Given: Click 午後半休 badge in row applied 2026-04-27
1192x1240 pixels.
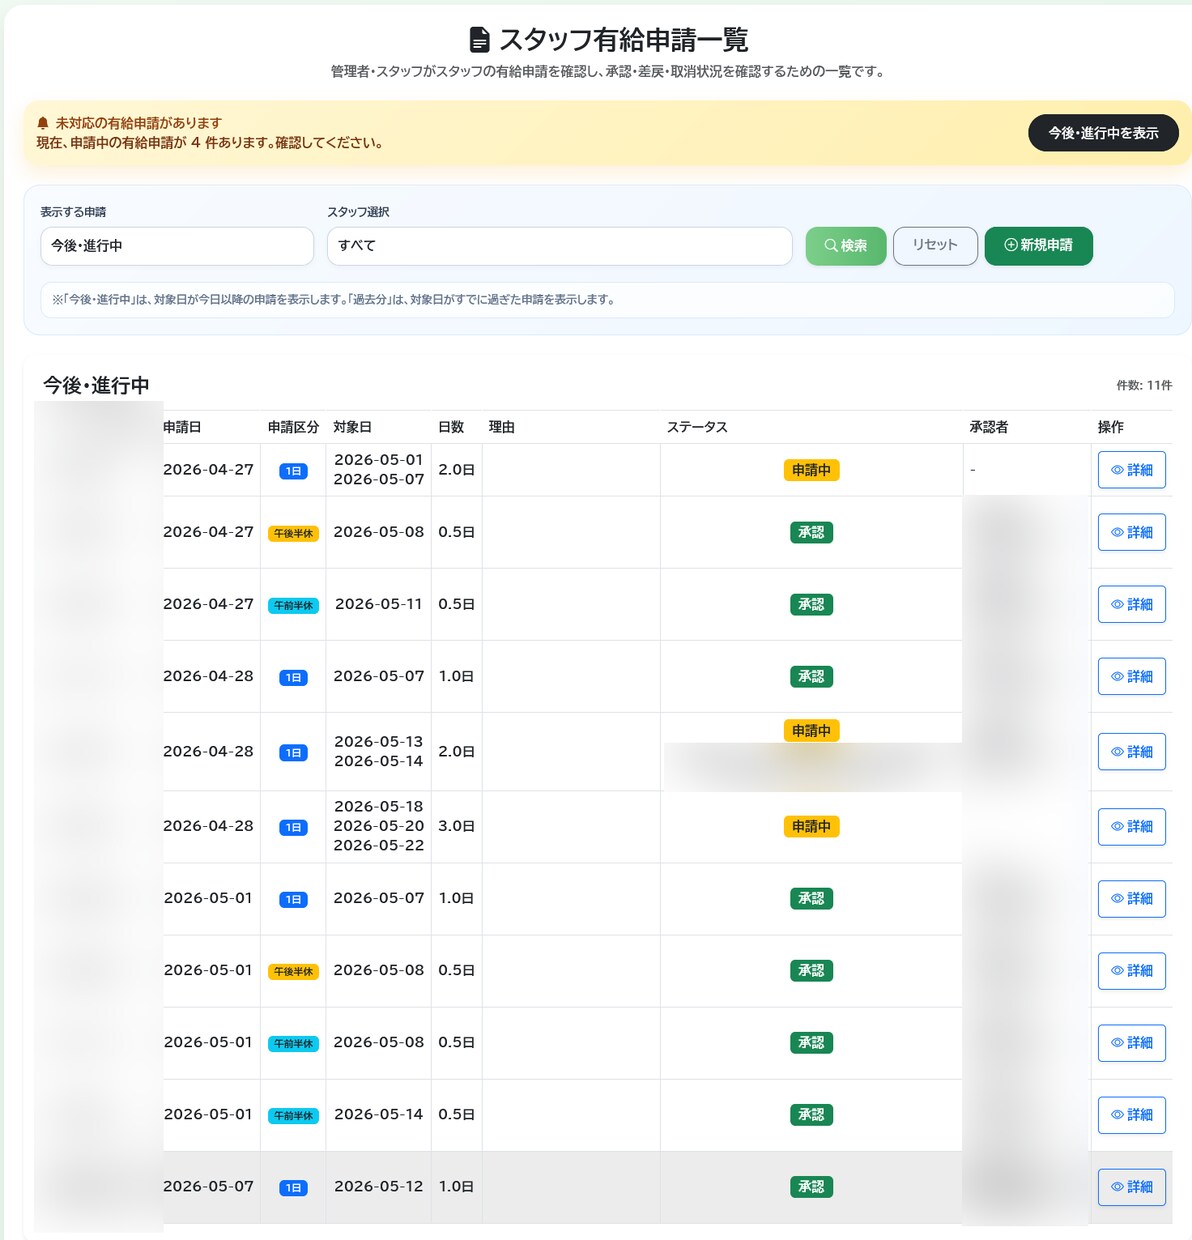Looking at the screenshot, I should point(293,534).
